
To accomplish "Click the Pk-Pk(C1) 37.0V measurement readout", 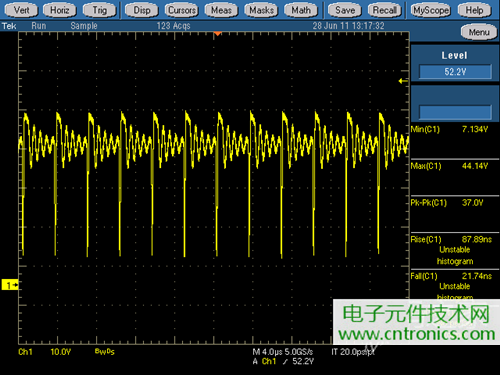I will (448, 203).
